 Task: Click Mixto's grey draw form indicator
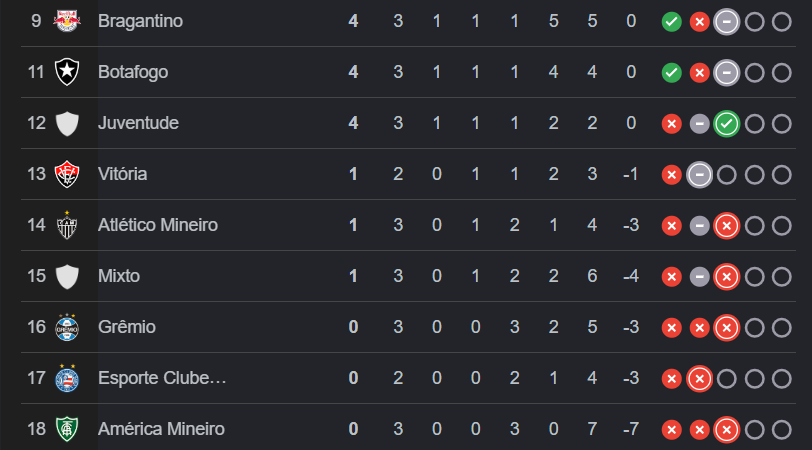pyautogui.click(x=700, y=277)
